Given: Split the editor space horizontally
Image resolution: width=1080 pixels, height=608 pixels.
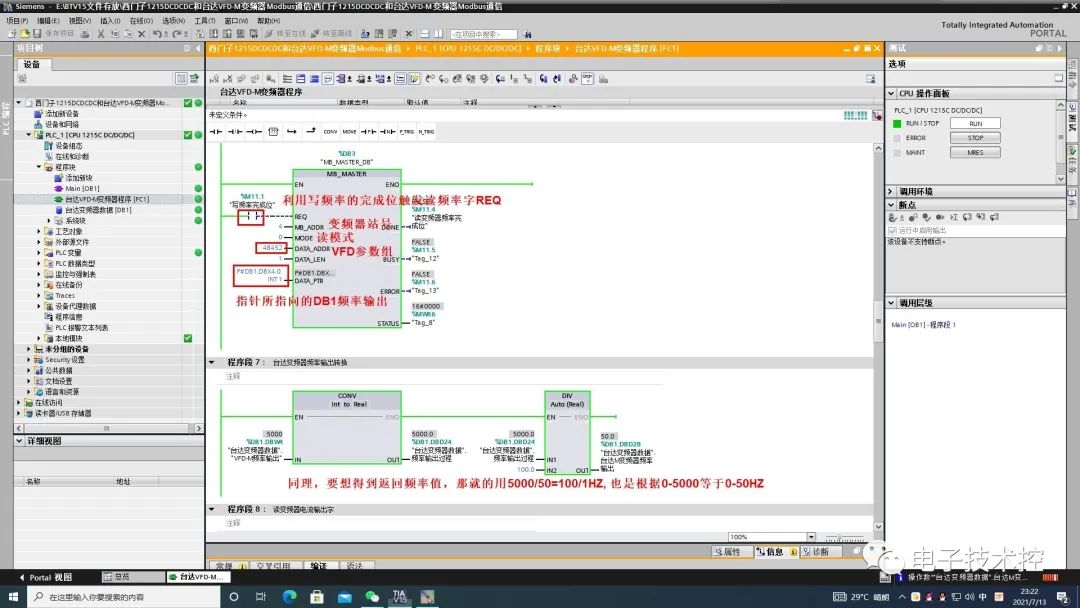Looking at the screenshot, I should click(424, 34).
